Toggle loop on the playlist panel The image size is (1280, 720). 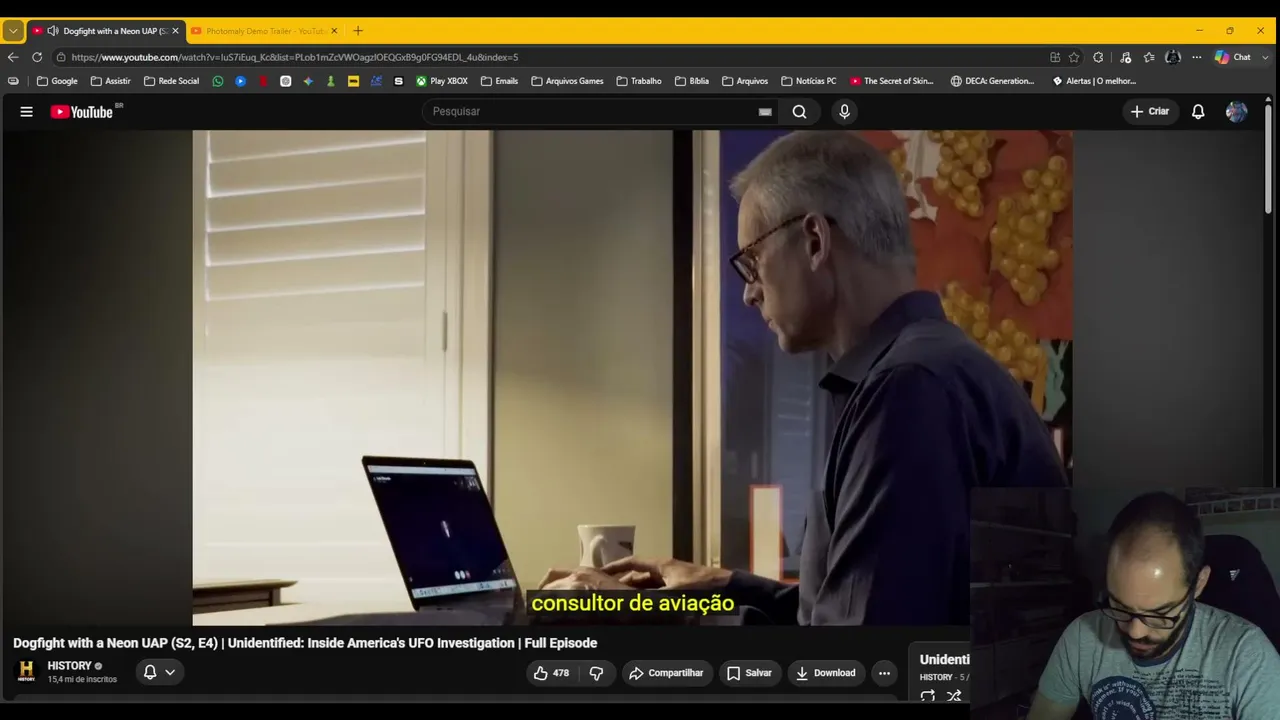pos(928,696)
